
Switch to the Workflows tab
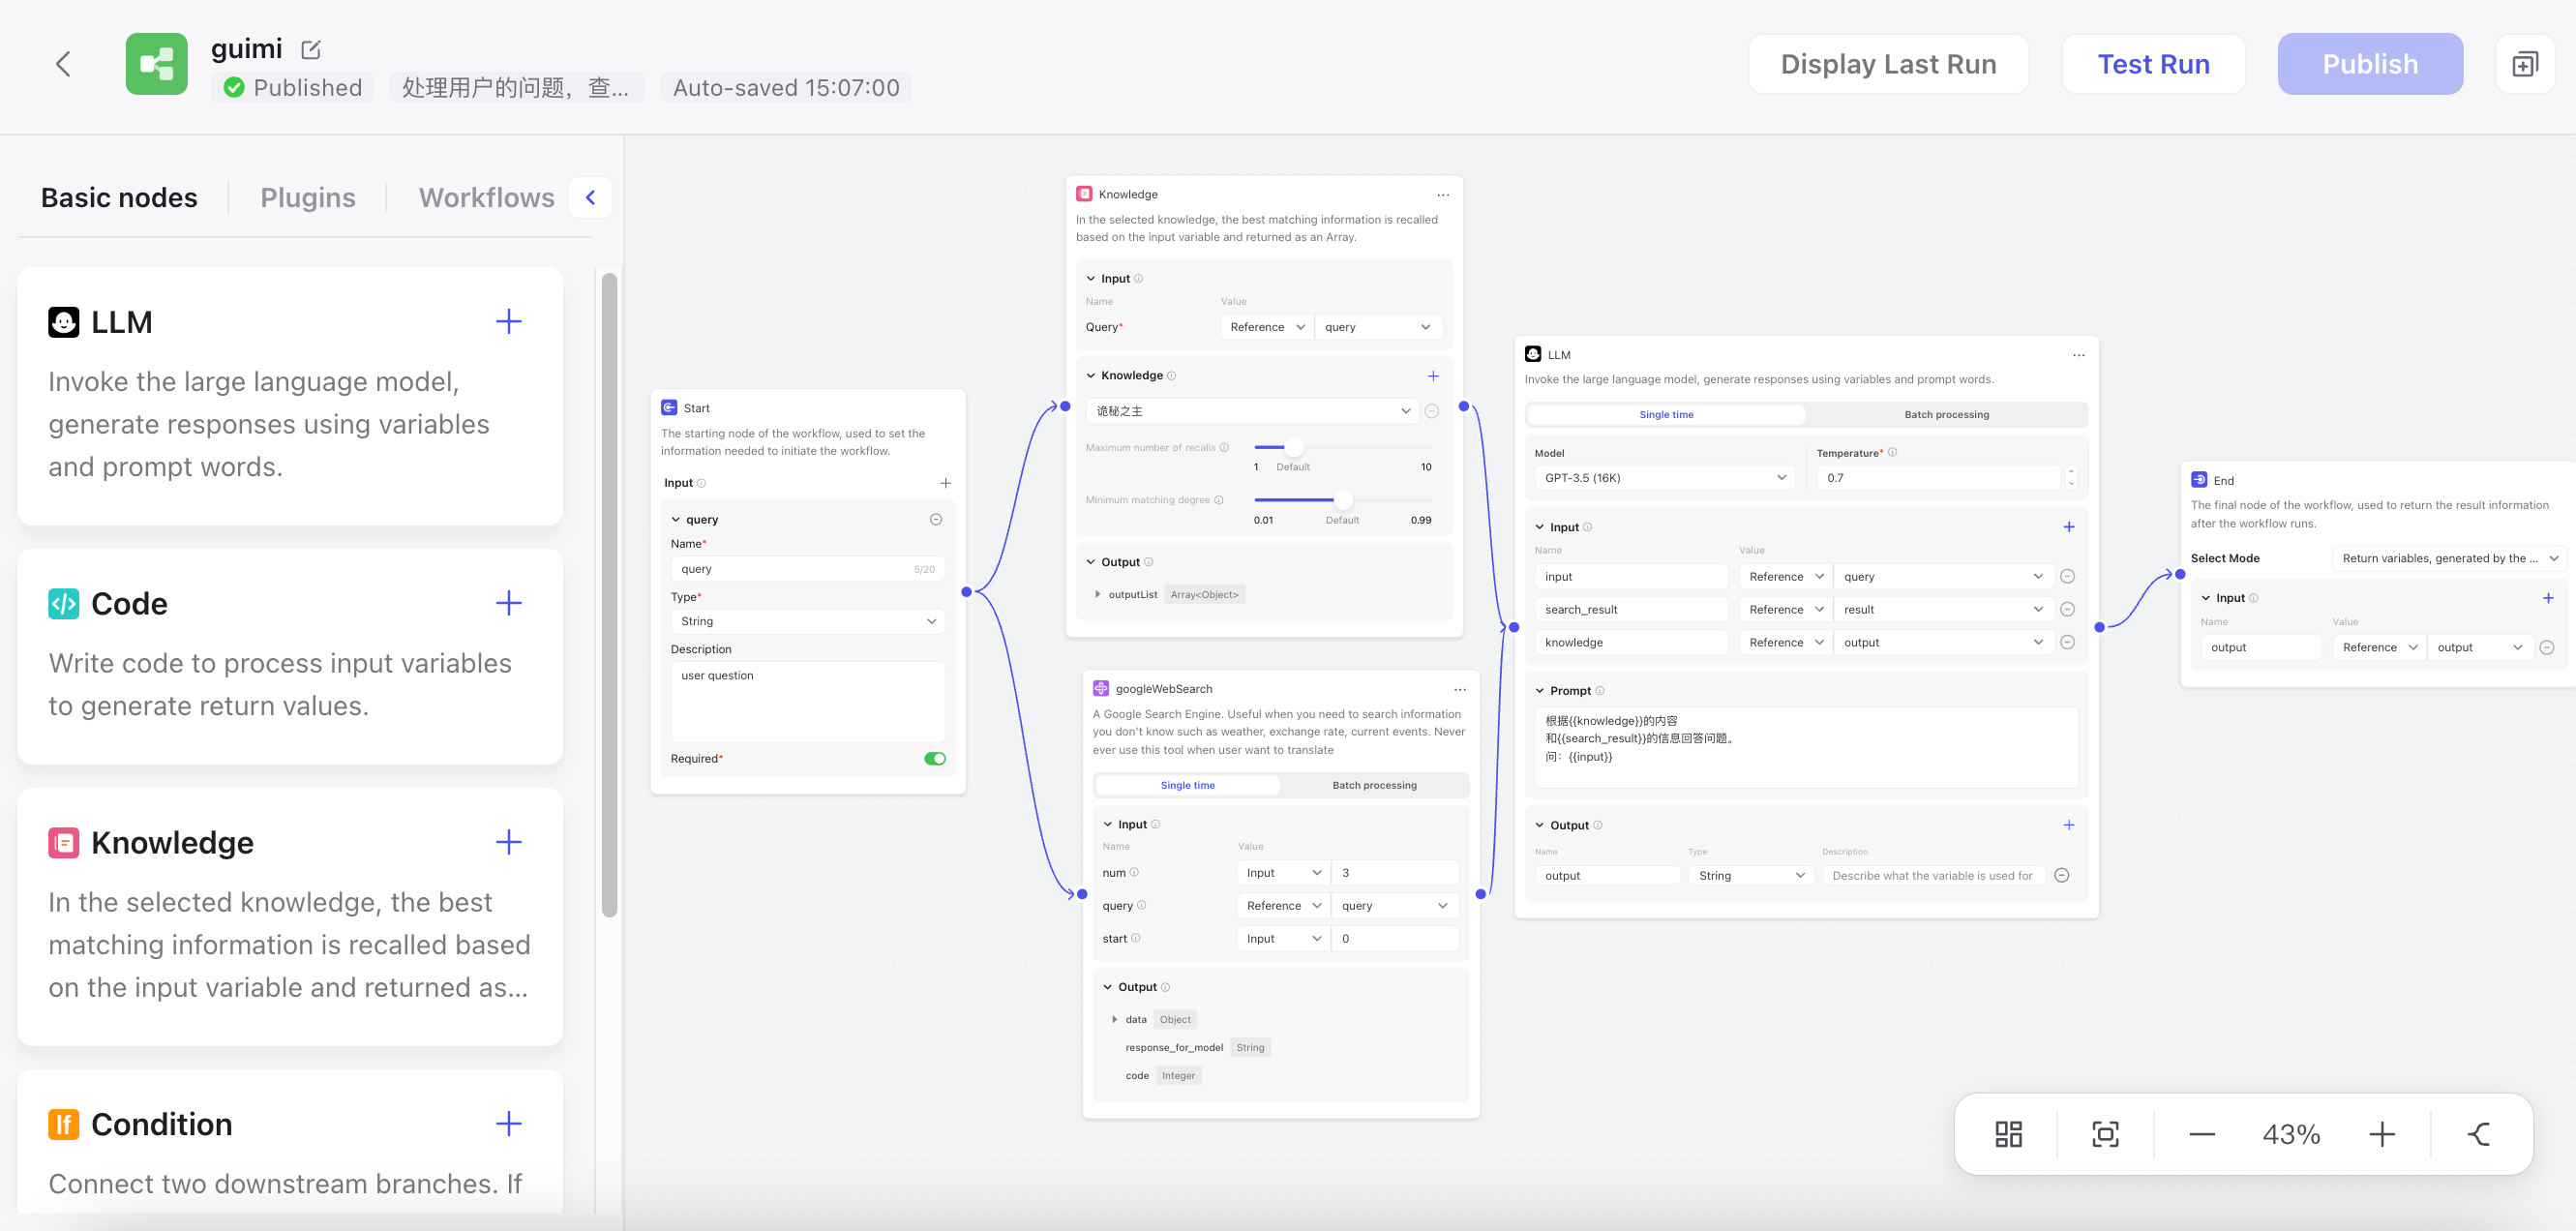(x=486, y=197)
